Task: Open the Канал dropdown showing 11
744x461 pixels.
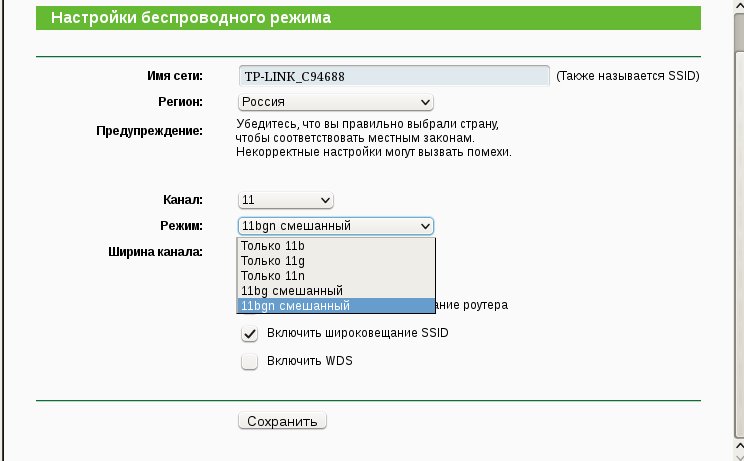Action: (x=285, y=201)
